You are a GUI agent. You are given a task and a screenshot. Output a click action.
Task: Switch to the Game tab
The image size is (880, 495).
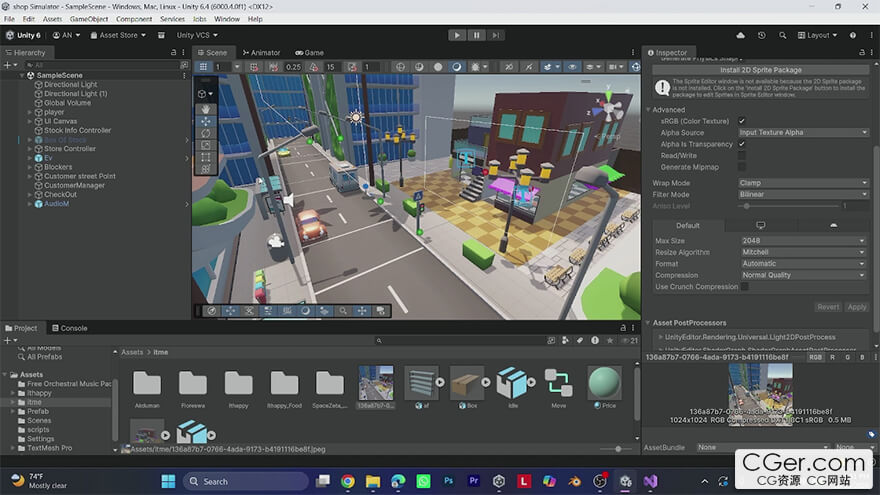[x=309, y=52]
